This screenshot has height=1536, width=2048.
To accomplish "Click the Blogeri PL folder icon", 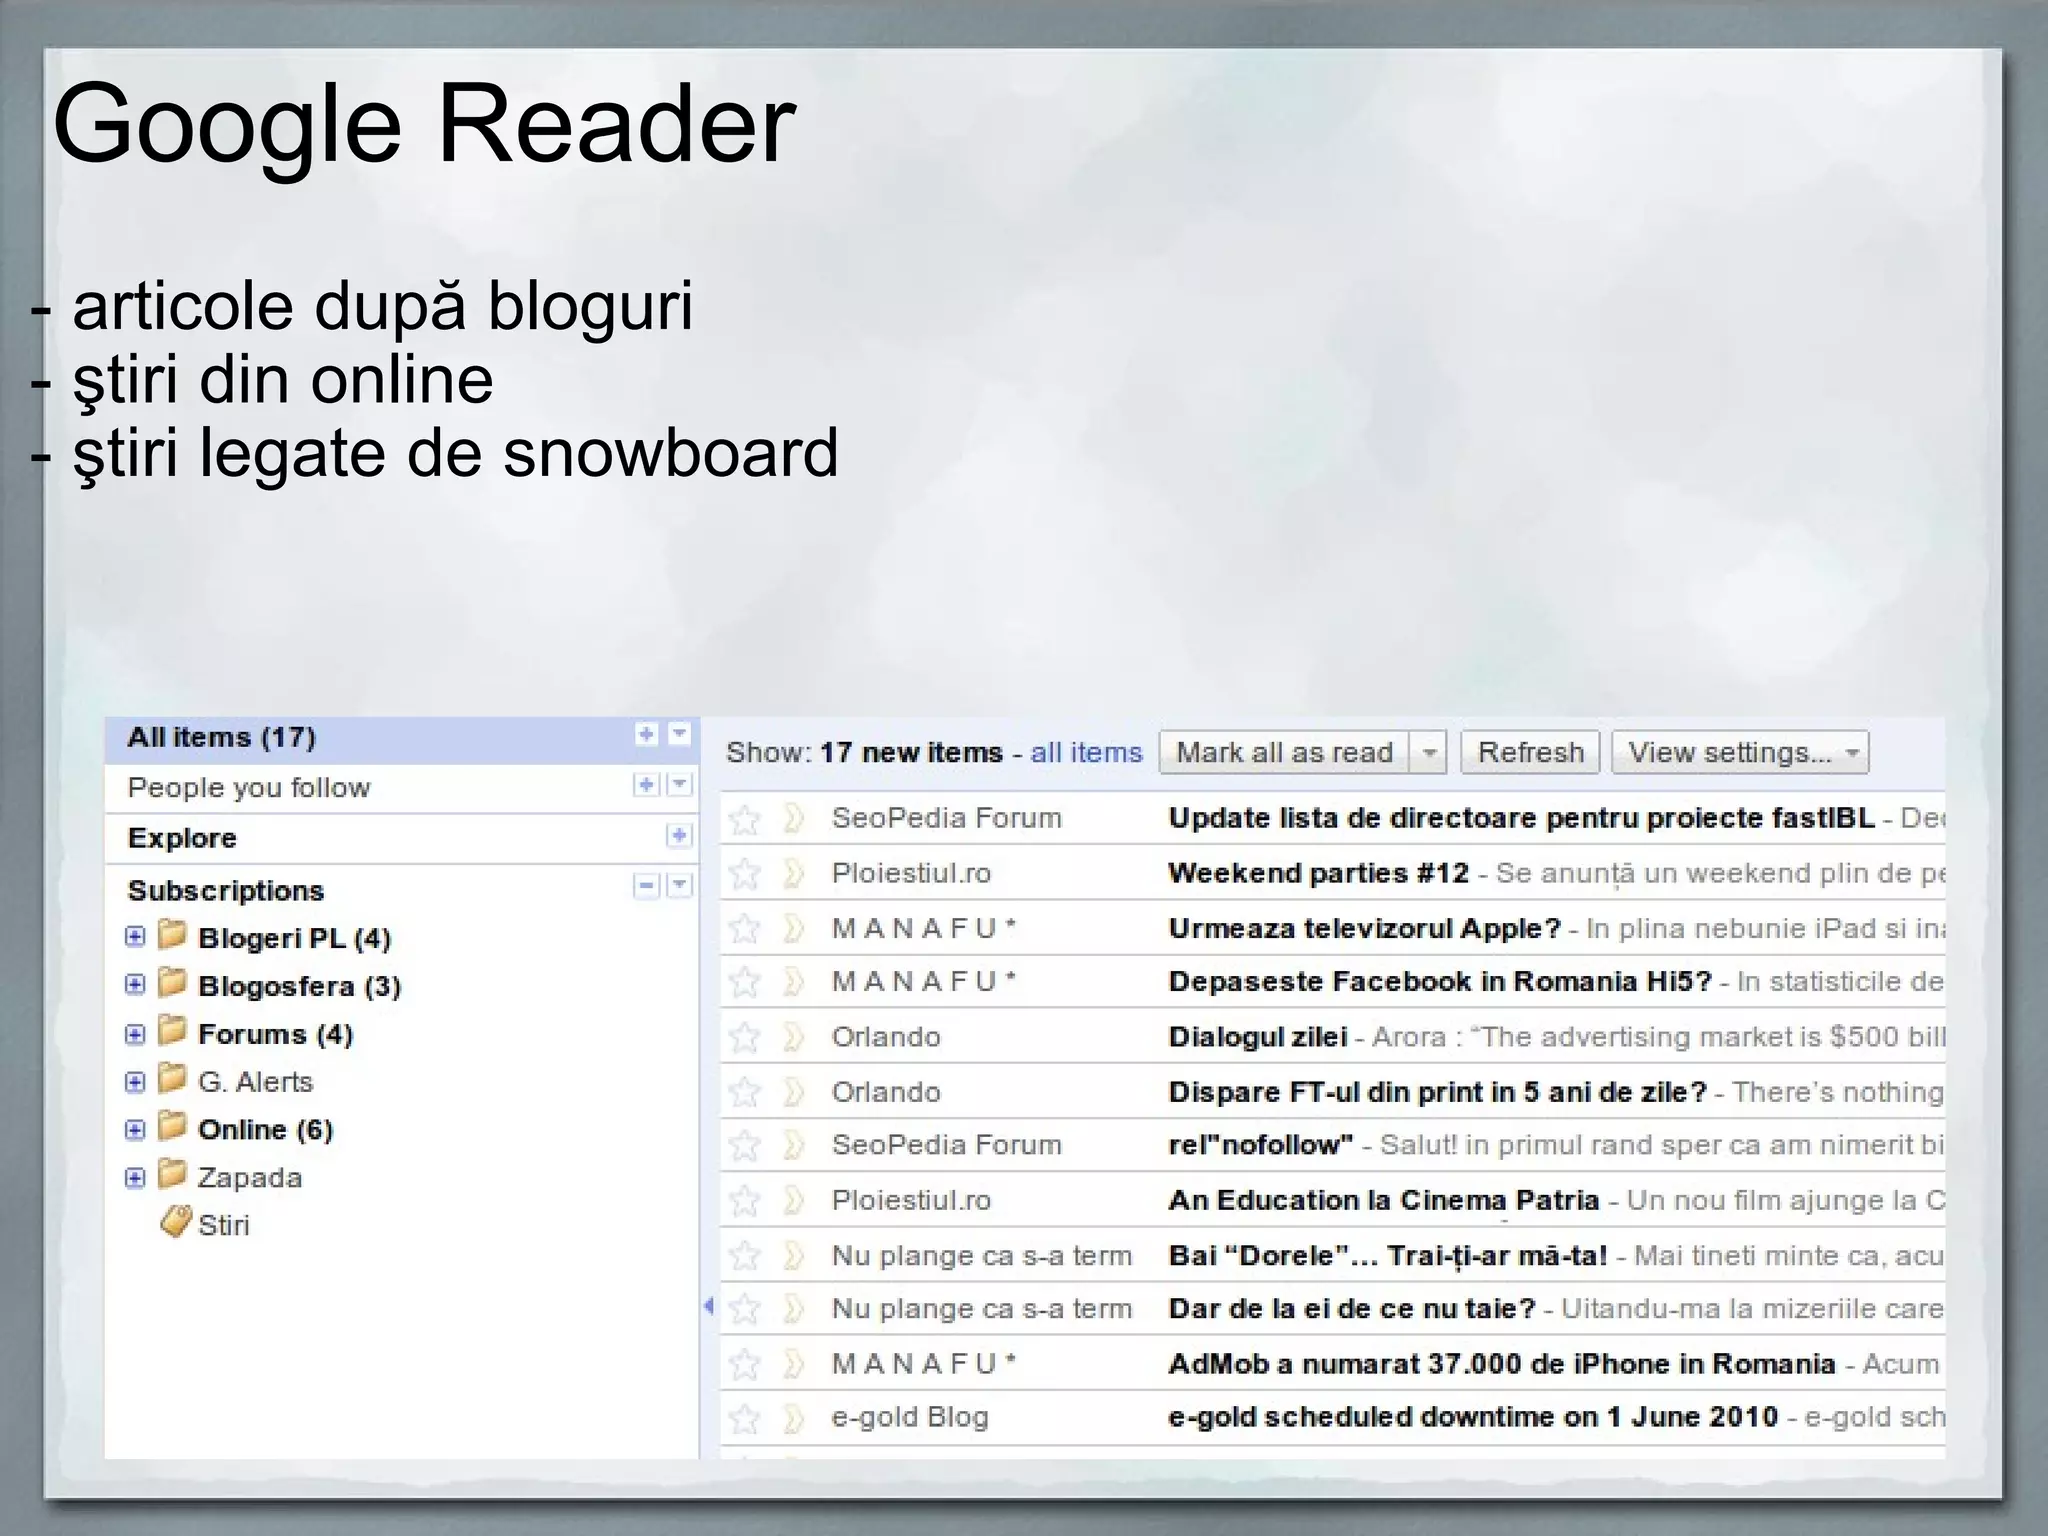I will [x=172, y=934].
